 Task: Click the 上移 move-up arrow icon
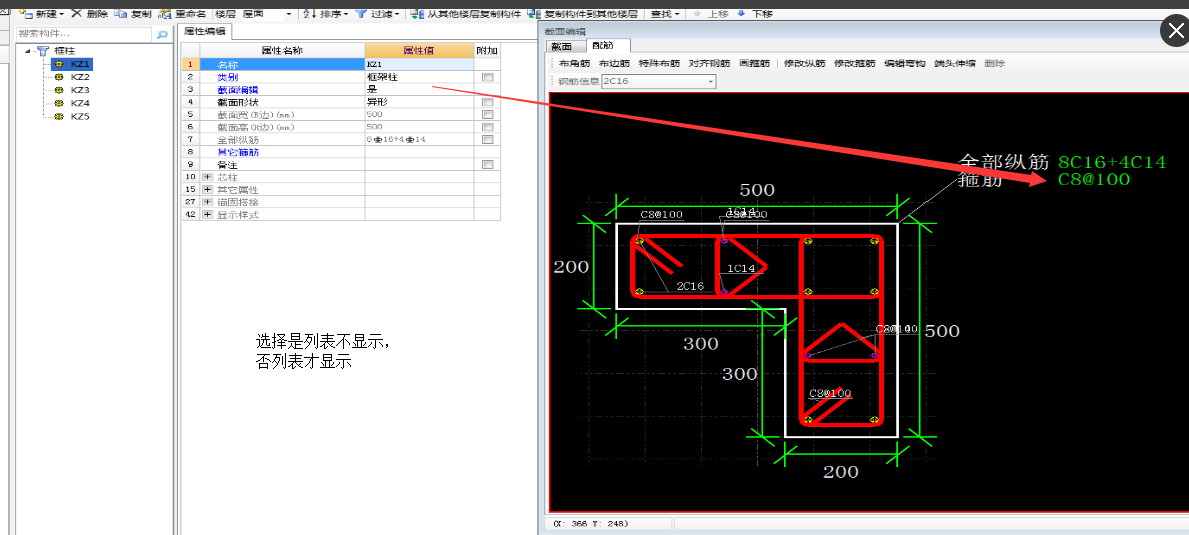pos(697,14)
